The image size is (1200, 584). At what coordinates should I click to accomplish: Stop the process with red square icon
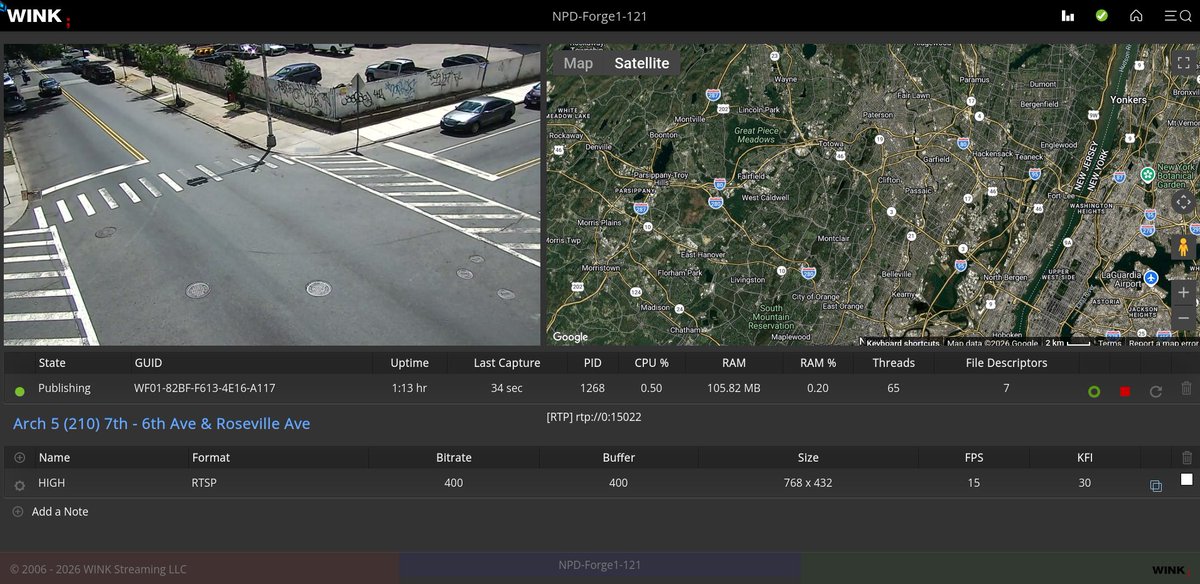tap(1125, 391)
